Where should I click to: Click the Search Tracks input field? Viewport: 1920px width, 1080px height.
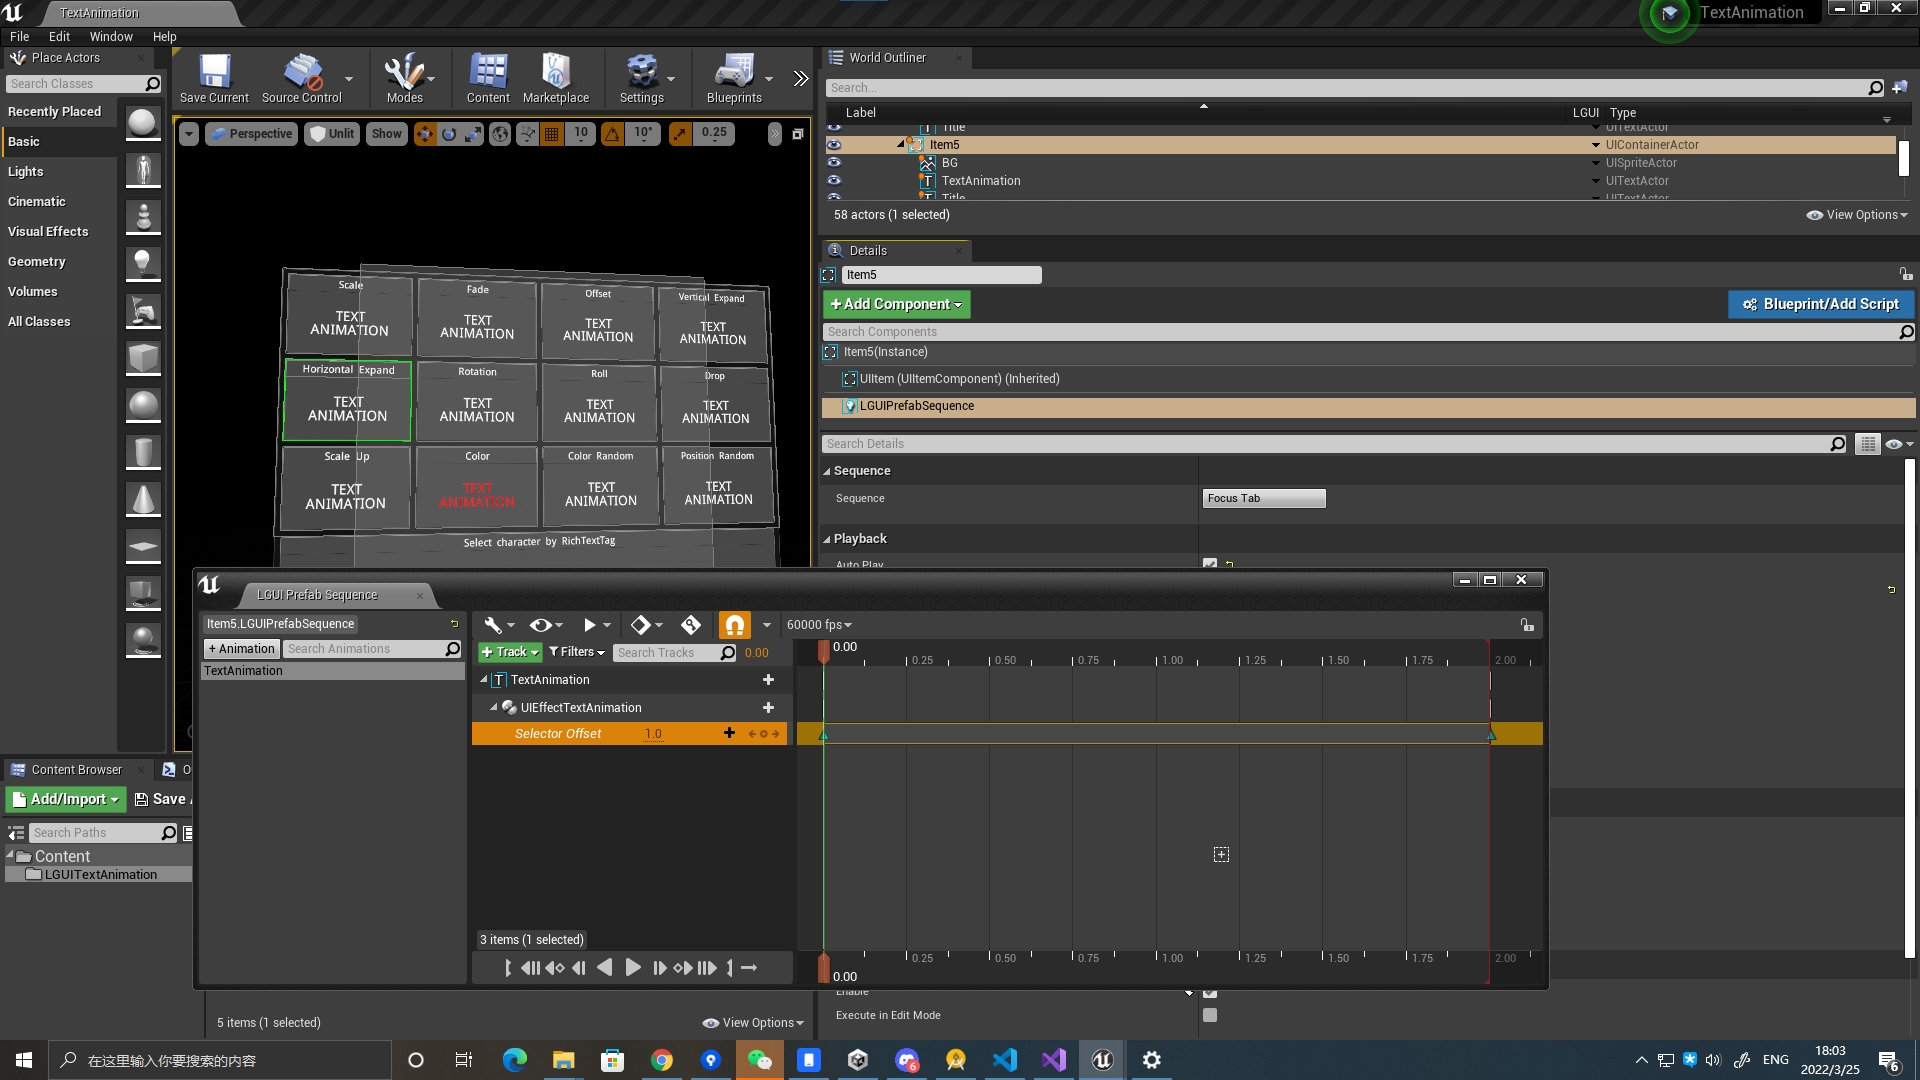tap(670, 652)
